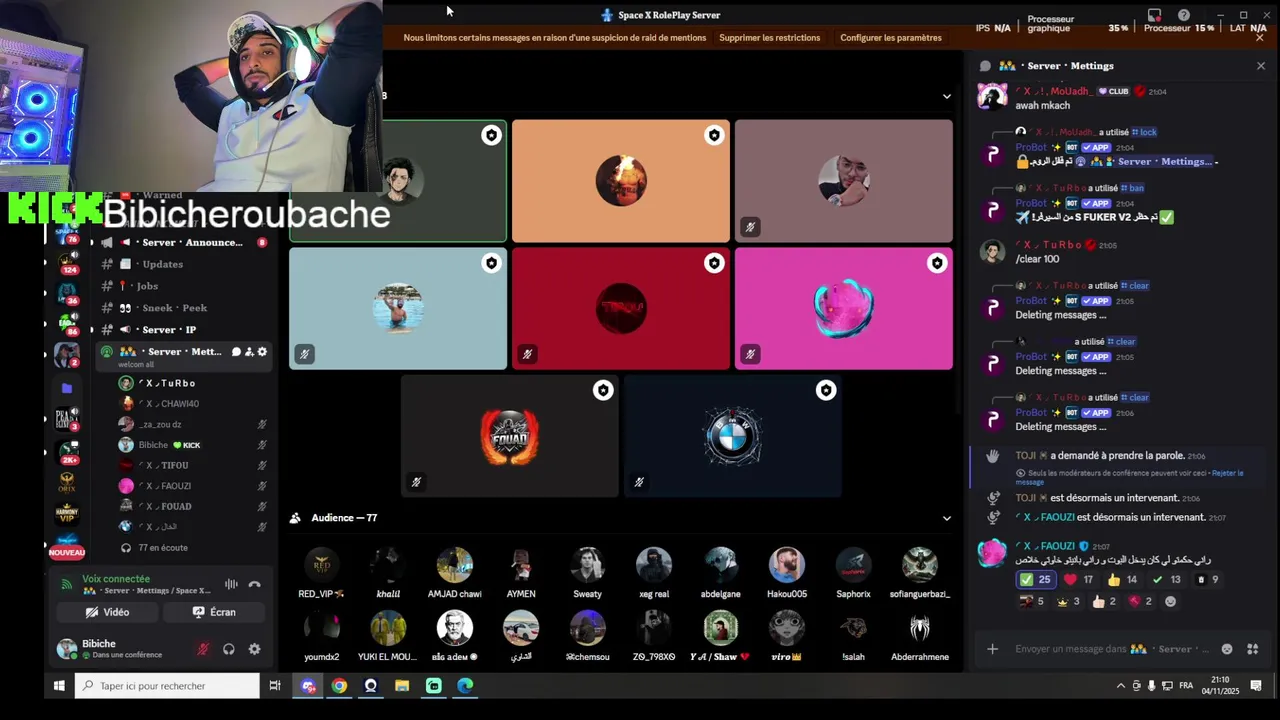Open the help question mark icon
Screen dimensions: 1280x720
pyautogui.click(x=1184, y=15)
